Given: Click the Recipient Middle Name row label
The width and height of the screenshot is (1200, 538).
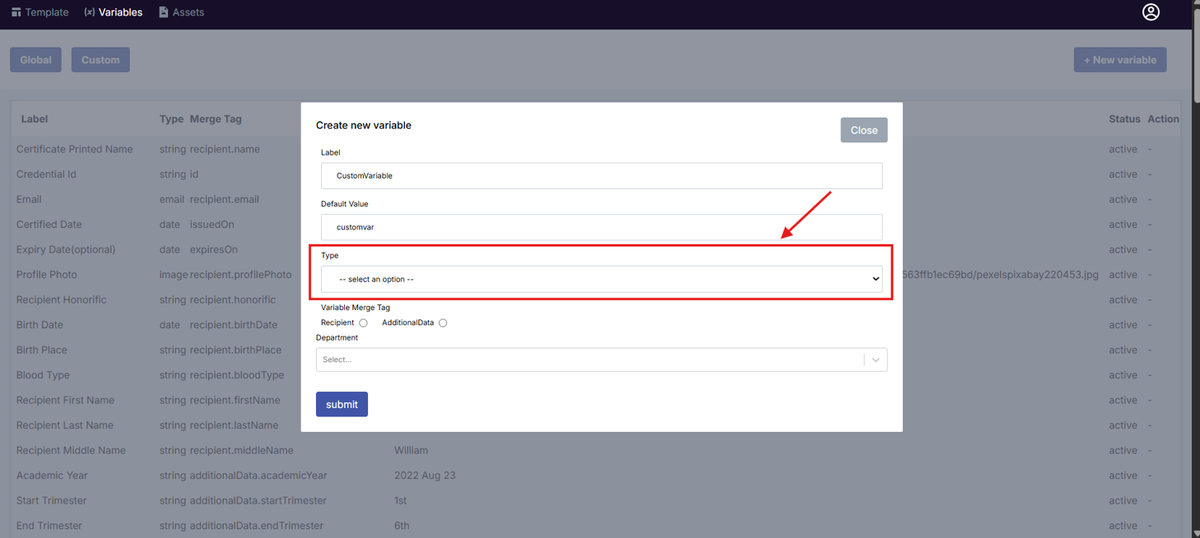Looking at the screenshot, I should (x=71, y=450).
